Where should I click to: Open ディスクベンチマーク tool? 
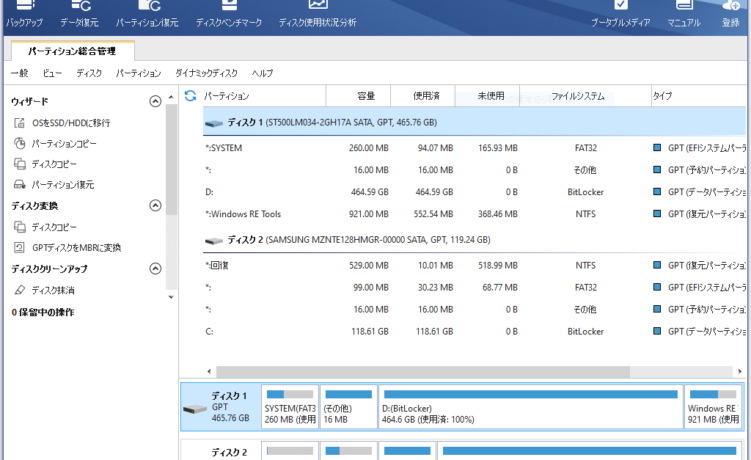point(229,14)
